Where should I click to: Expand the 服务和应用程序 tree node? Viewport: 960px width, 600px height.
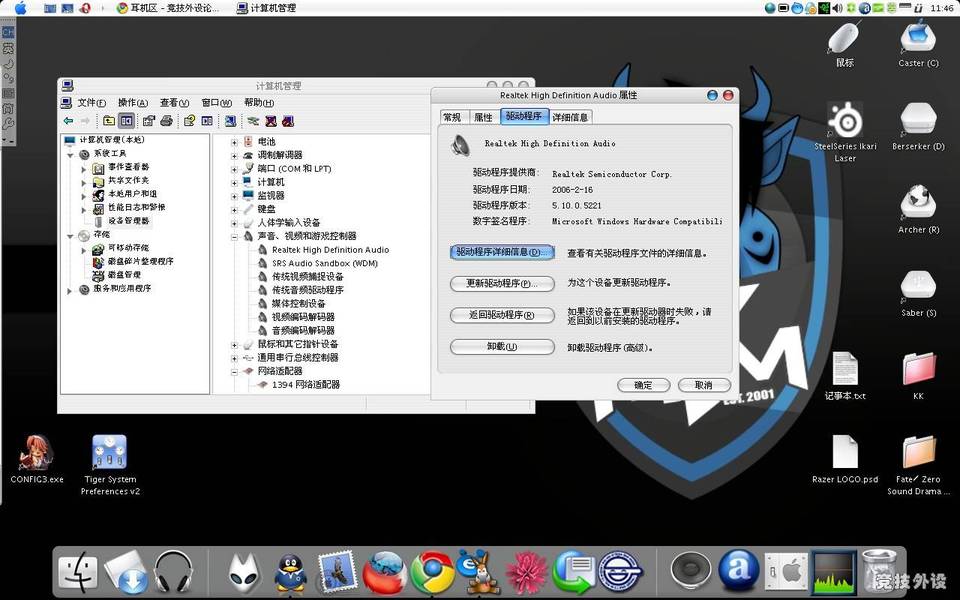coord(70,289)
